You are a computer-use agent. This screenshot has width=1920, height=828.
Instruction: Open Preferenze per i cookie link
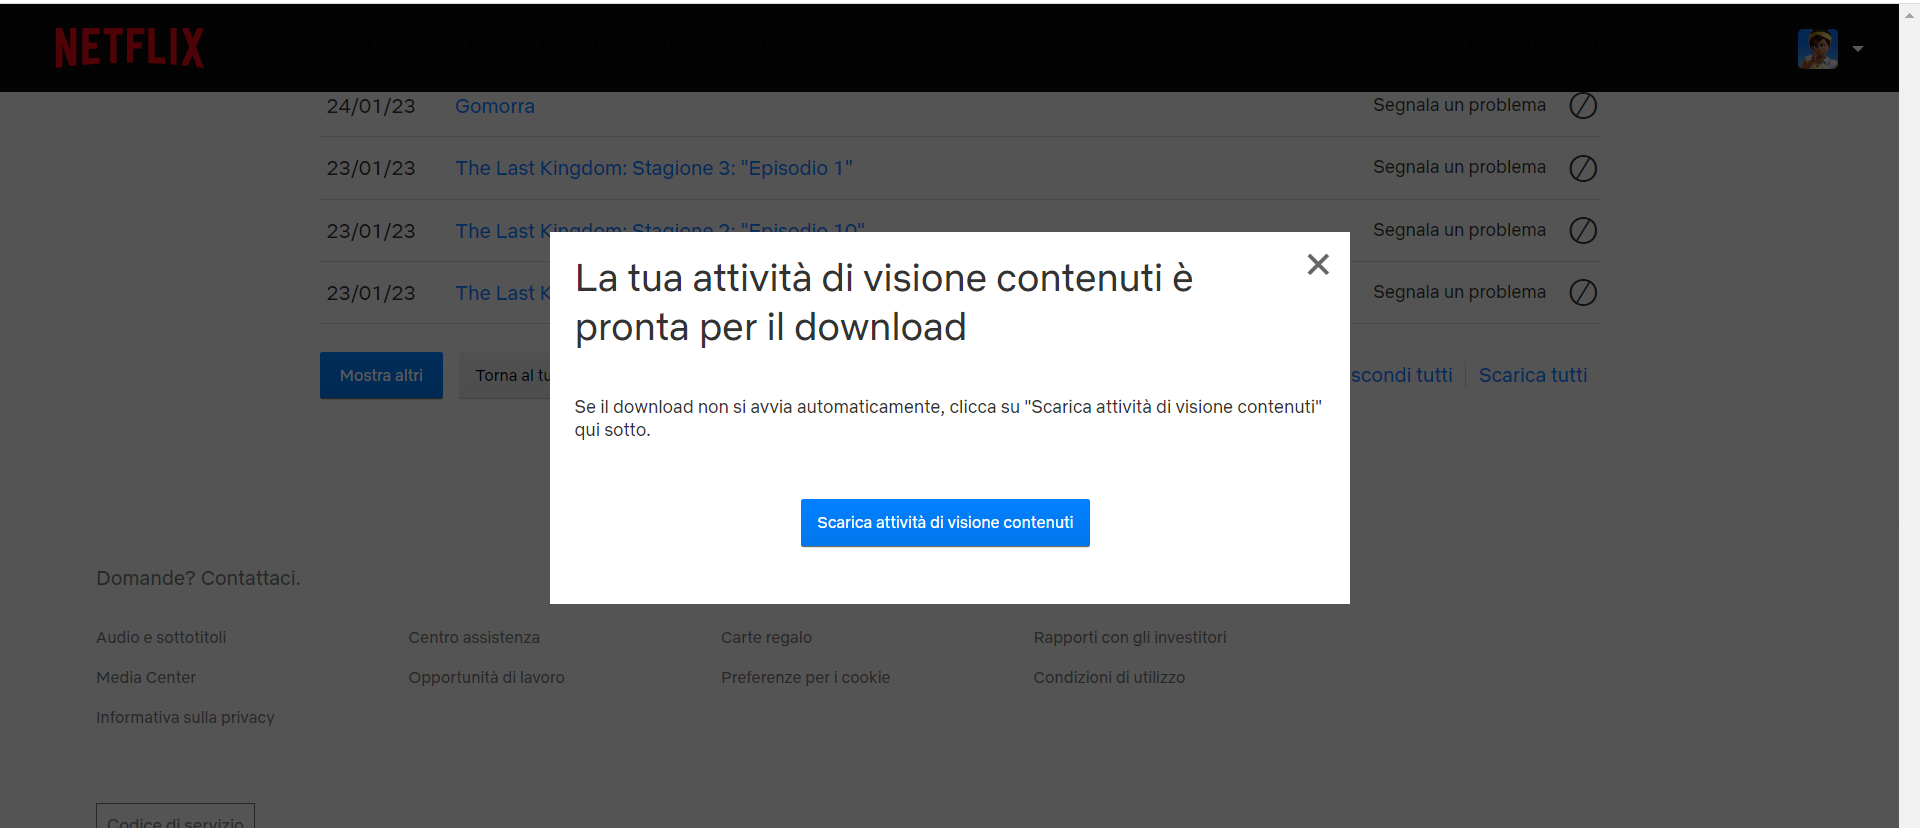click(805, 678)
